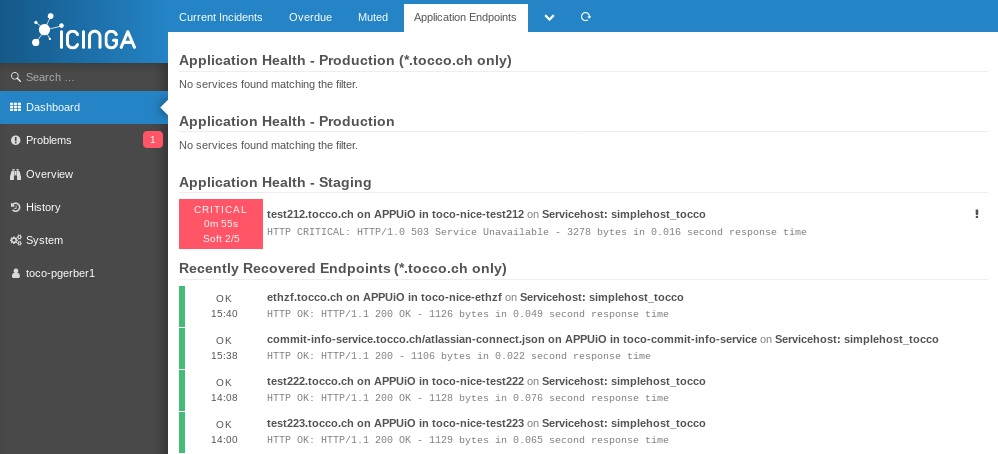Click the 1129 bytes HTTP OK output

tap(468, 439)
